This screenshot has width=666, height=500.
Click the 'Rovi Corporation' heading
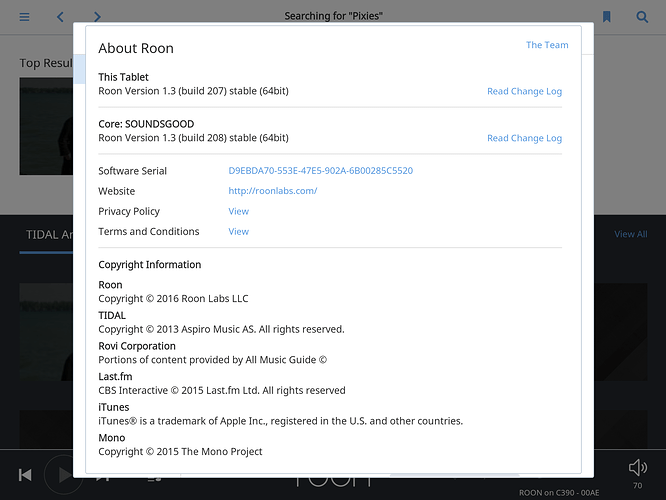(137, 346)
